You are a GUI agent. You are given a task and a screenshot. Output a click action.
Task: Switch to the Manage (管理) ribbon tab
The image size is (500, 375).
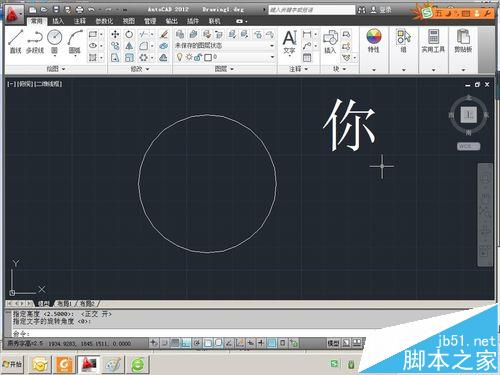pos(150,21)
